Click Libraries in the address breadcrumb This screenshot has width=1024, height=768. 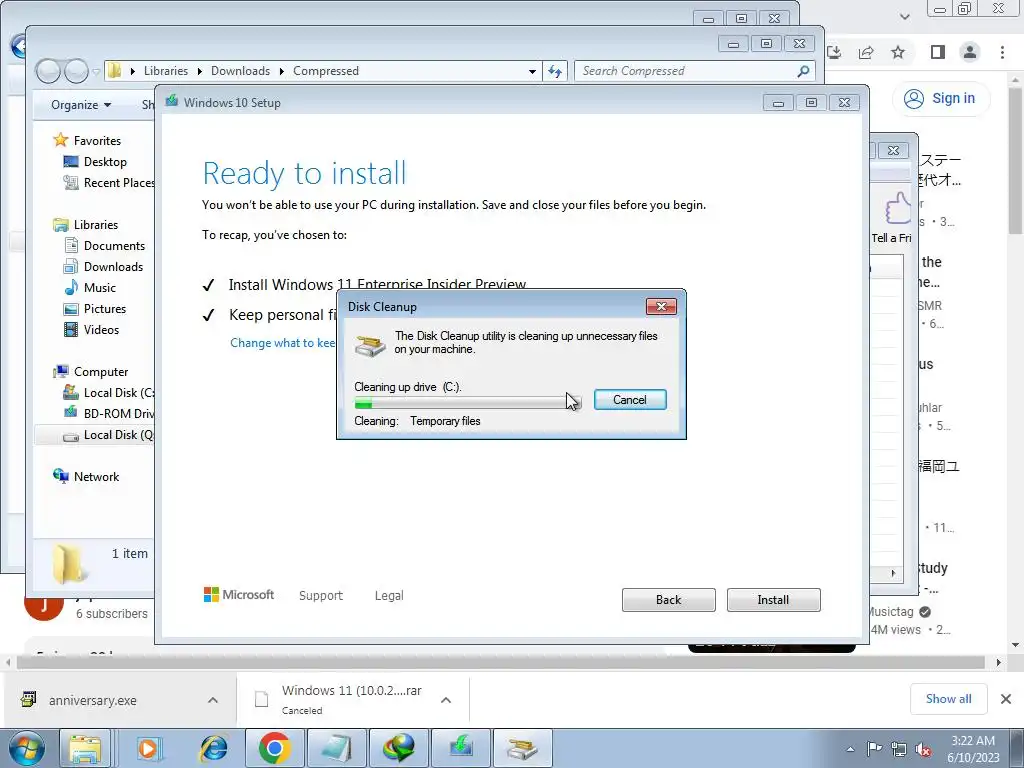pos(166,71)
